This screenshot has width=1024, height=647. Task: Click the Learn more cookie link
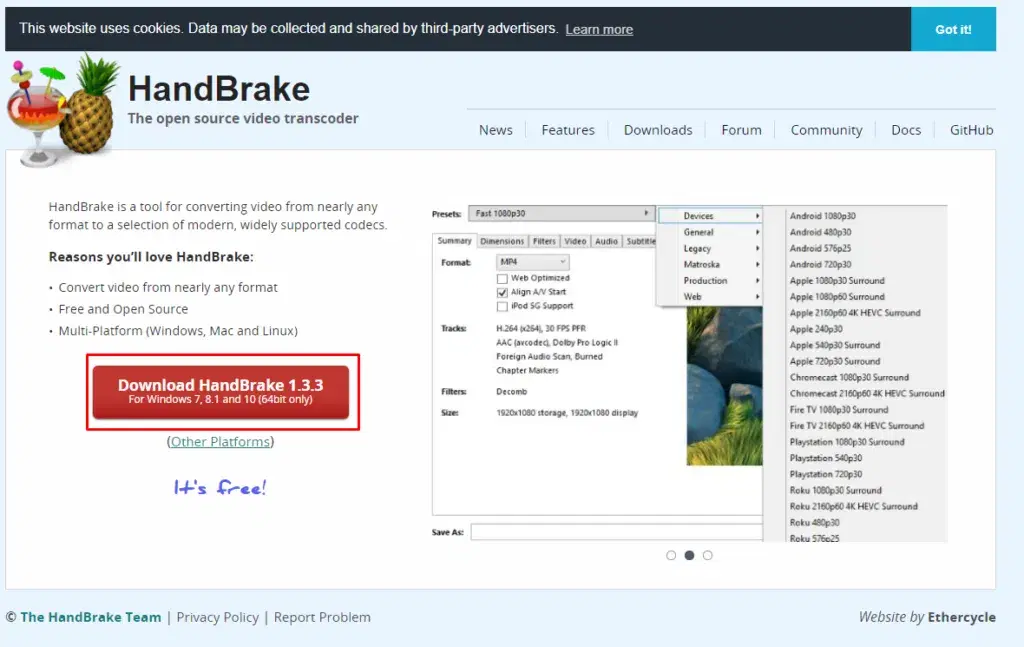pos(599,29)
